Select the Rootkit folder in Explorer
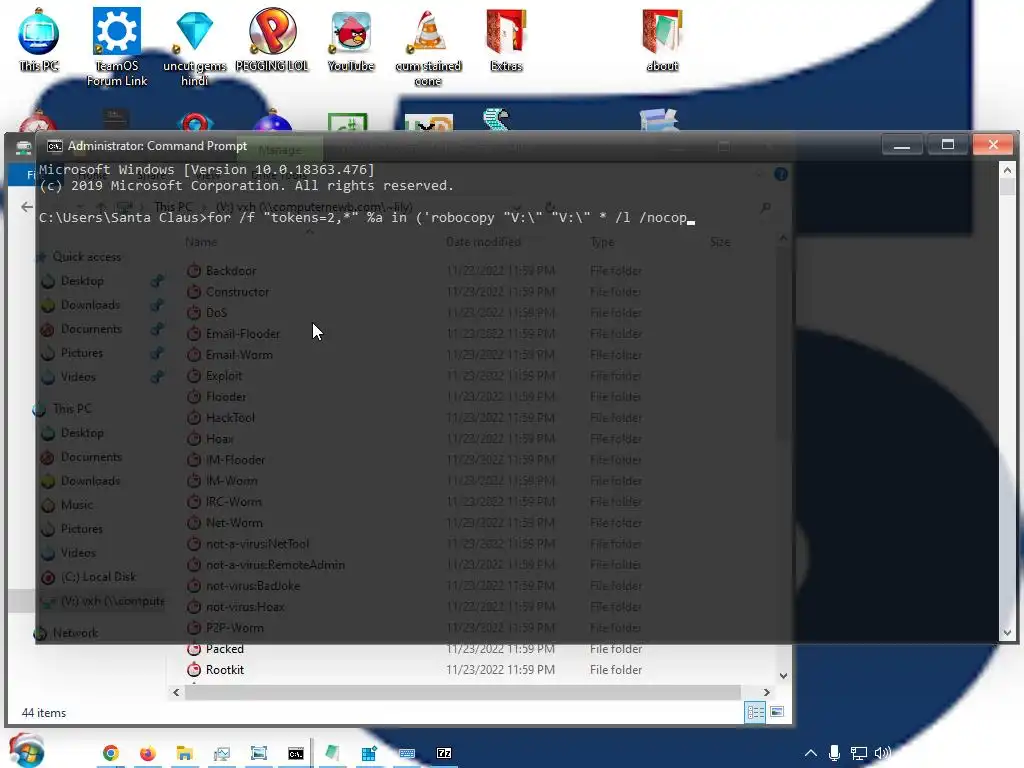 click(x=225, y=669)
